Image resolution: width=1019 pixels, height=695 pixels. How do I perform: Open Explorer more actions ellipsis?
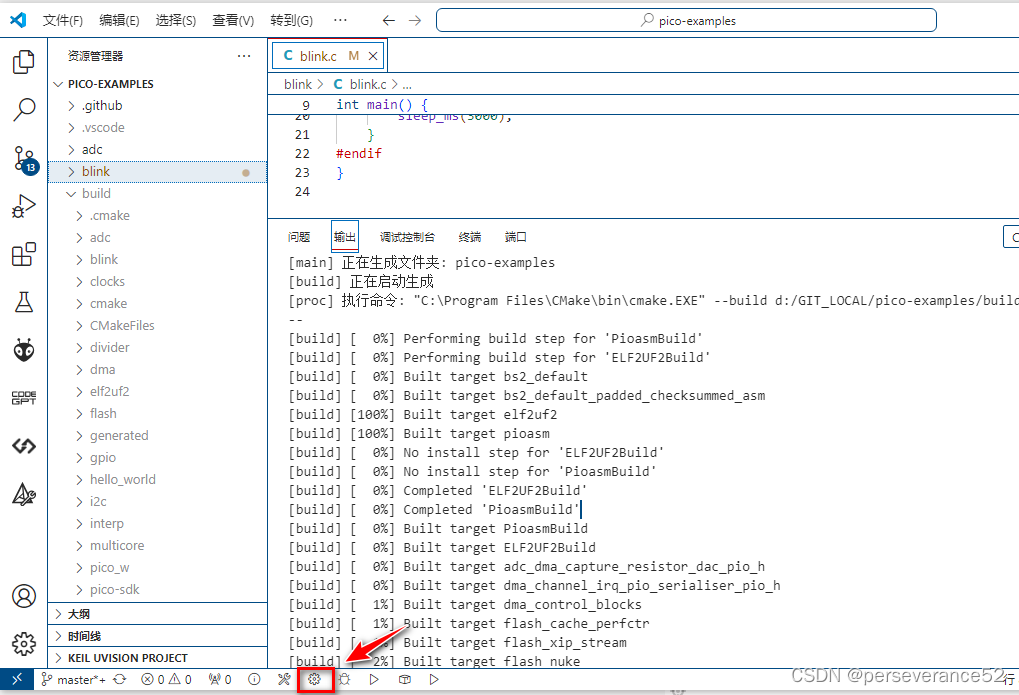click(x=244, y=56)
